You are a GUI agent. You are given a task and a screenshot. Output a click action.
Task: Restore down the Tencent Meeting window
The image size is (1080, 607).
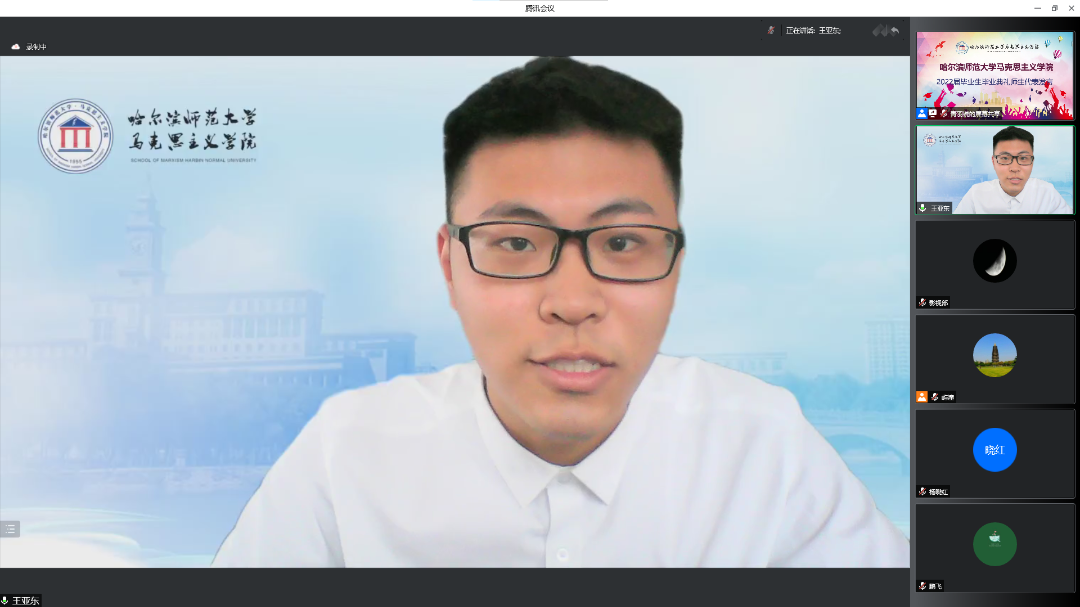(1054, 8)
